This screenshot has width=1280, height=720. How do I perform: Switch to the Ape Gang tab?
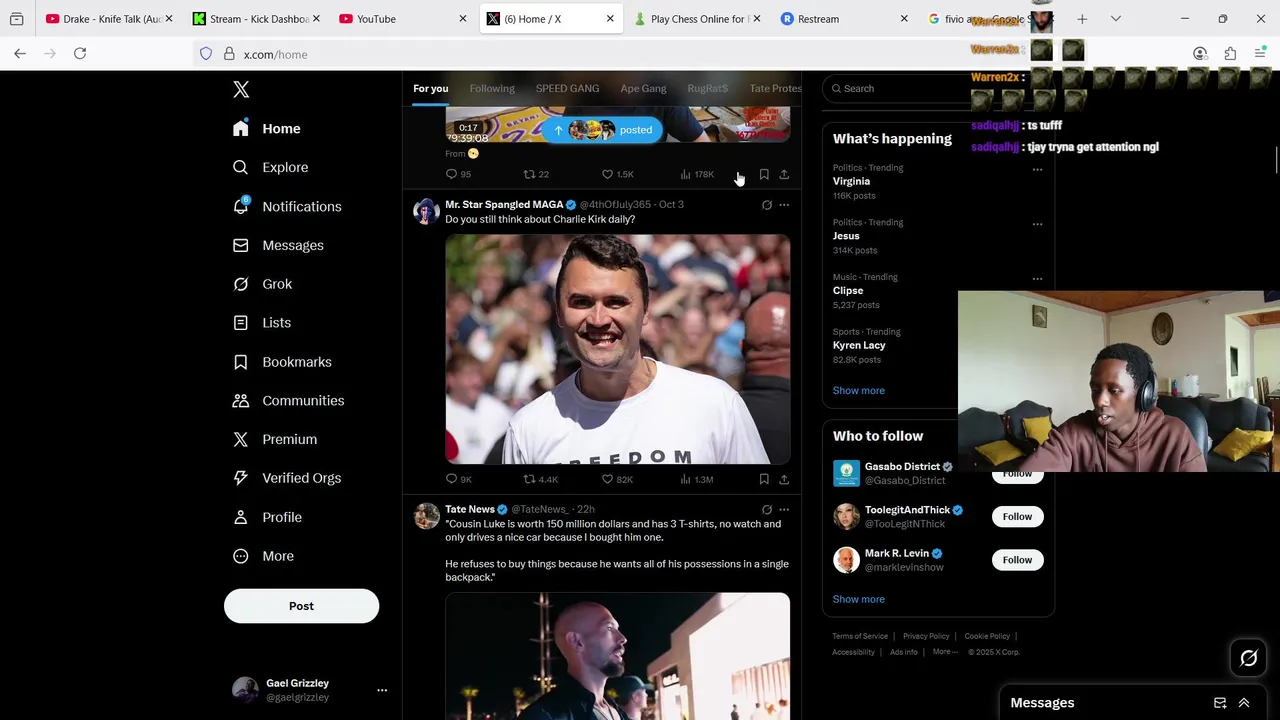[x=643, y=88]
